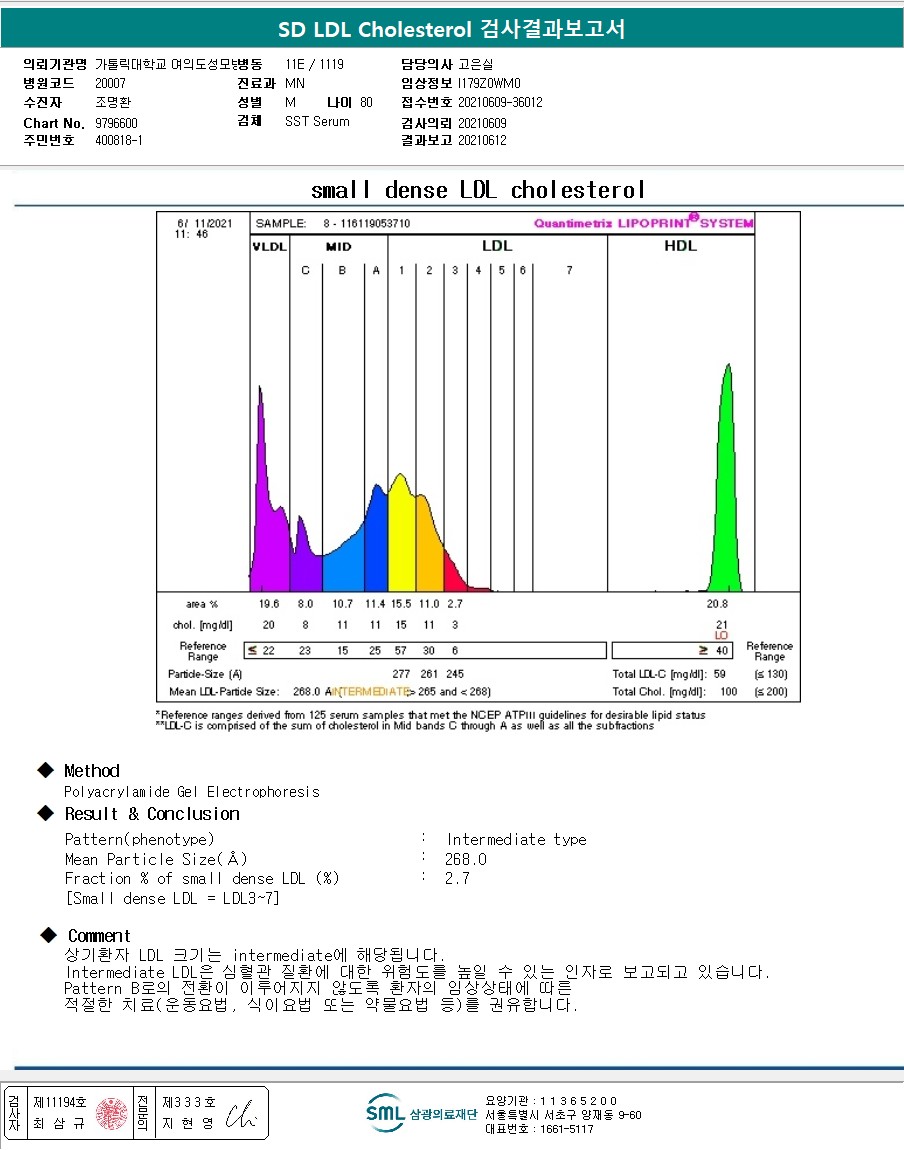Screen dimensions: 904x1150
Task: Click the specialist license number 제333호
Action: pyautogui.click(x=189, y=1102)
